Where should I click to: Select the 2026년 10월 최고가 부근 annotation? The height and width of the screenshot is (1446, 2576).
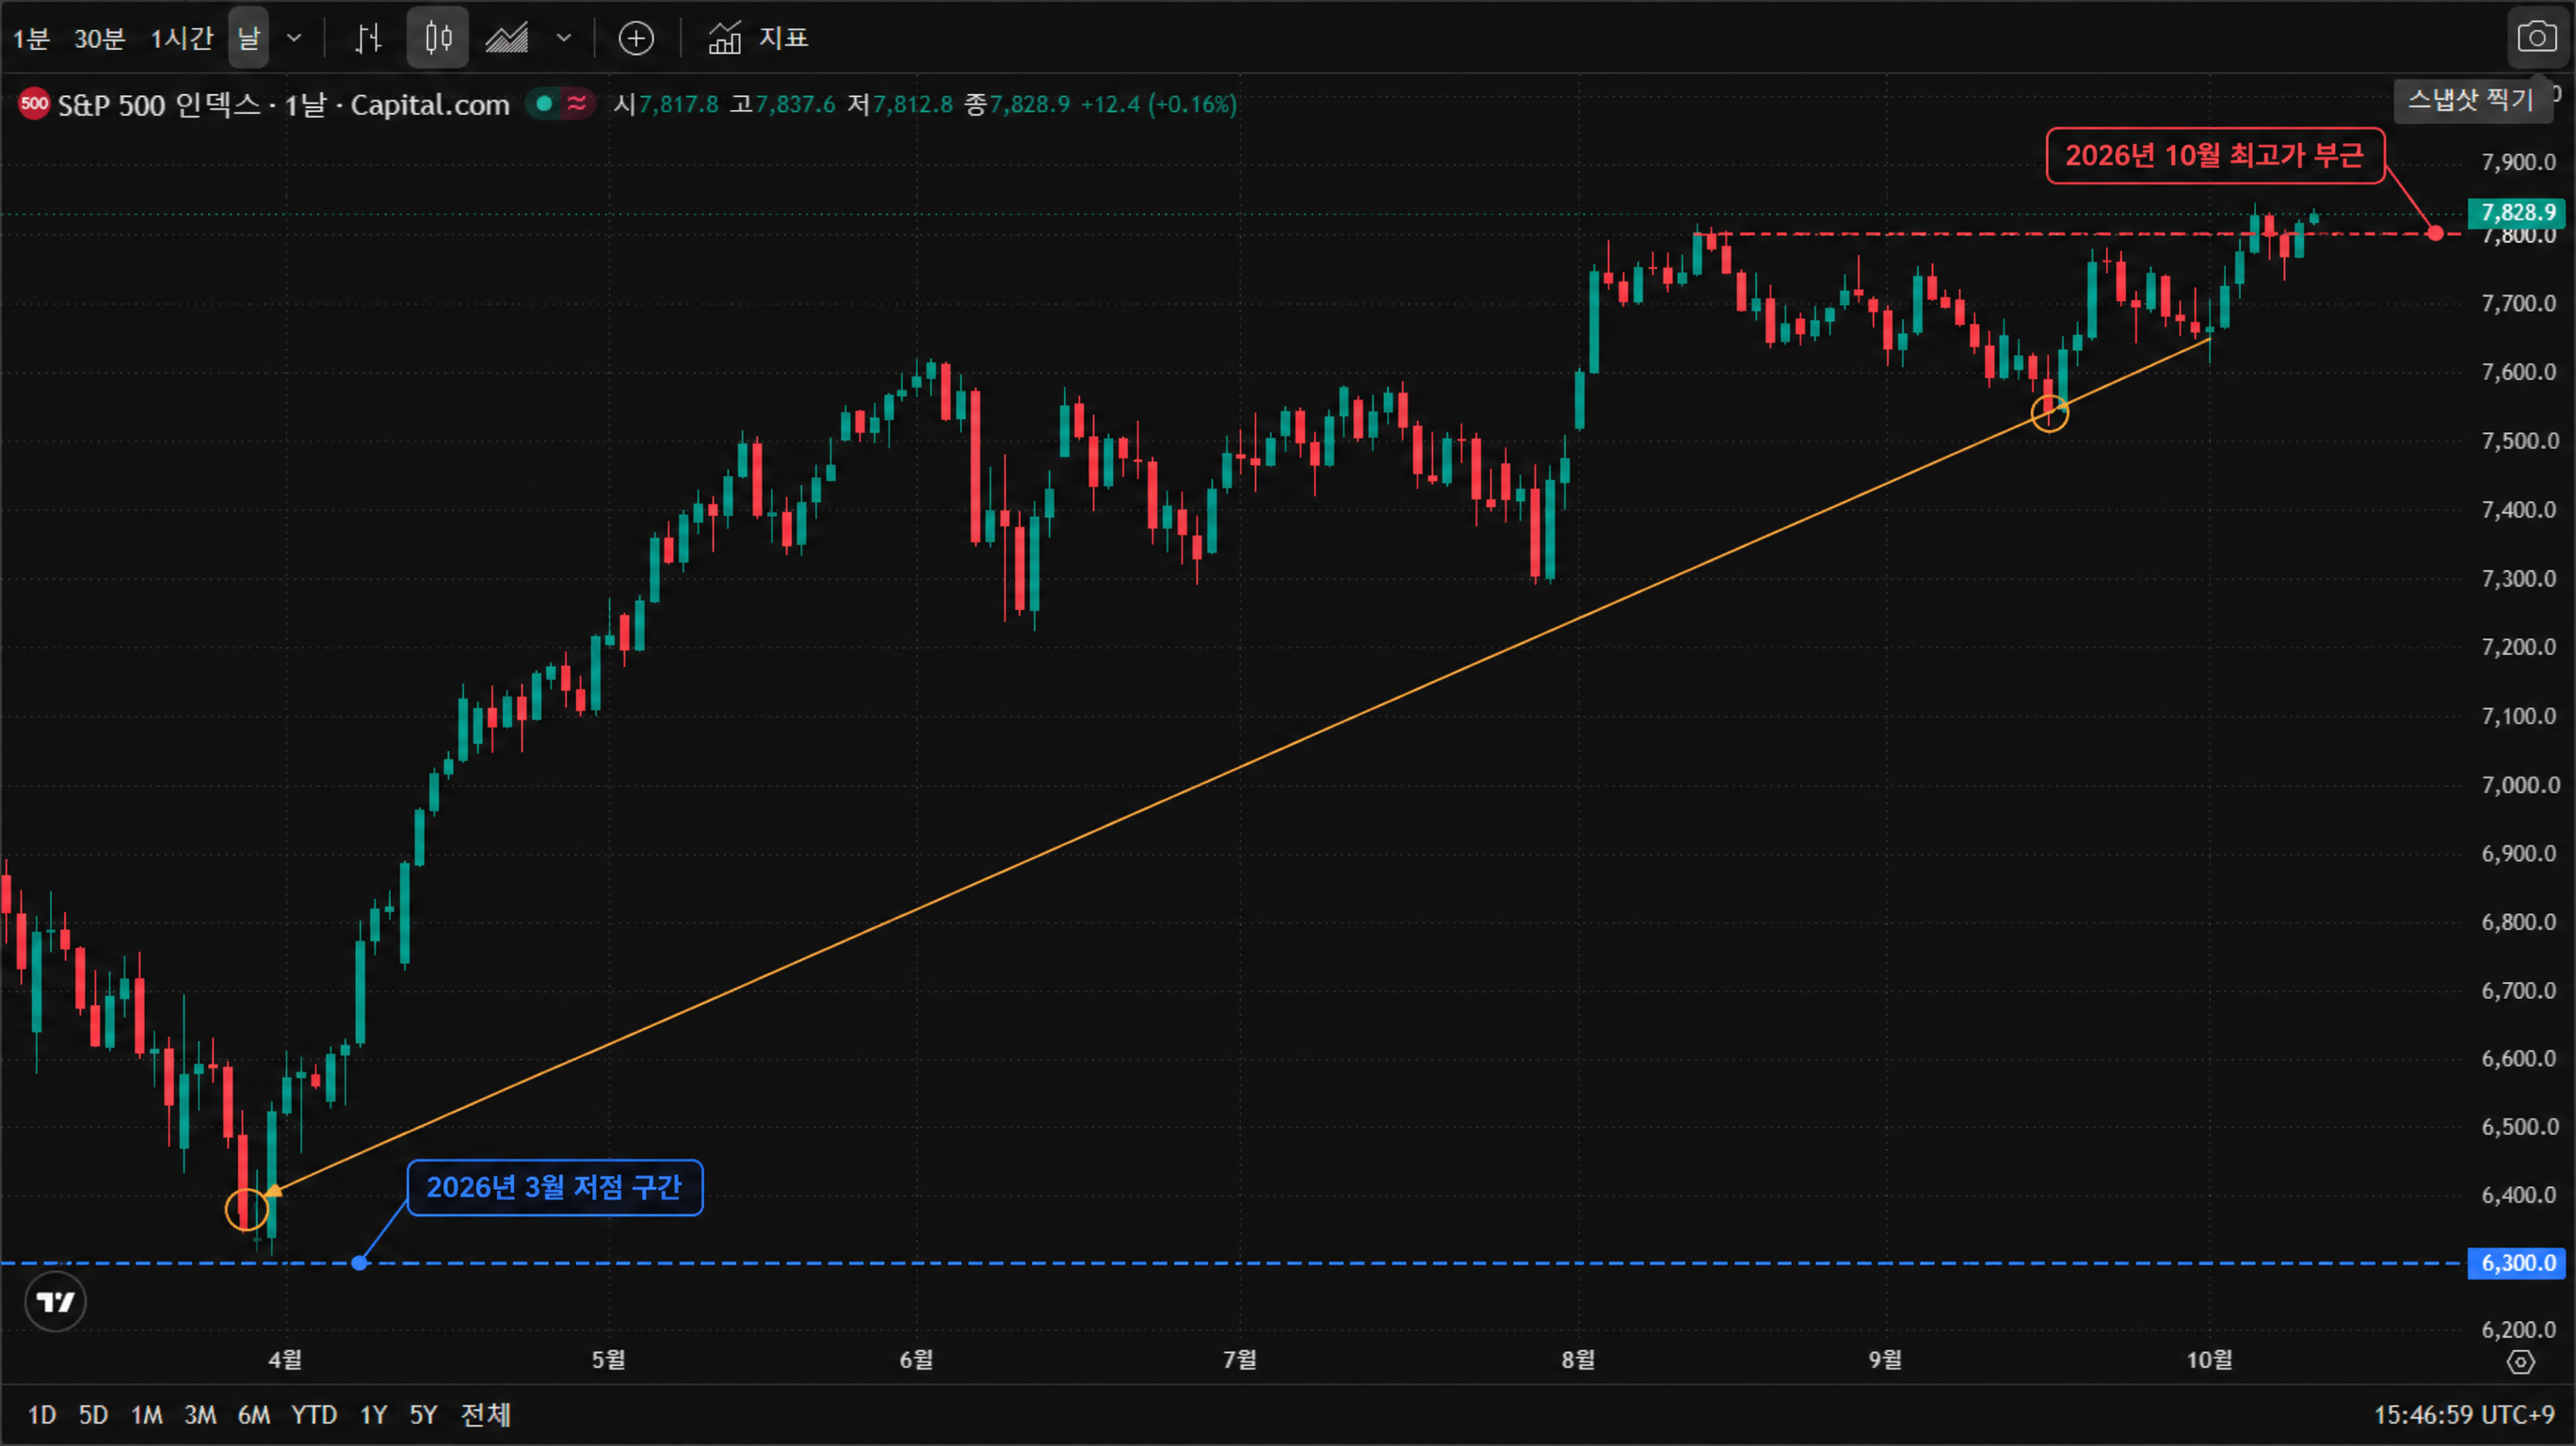point(2215,156)
